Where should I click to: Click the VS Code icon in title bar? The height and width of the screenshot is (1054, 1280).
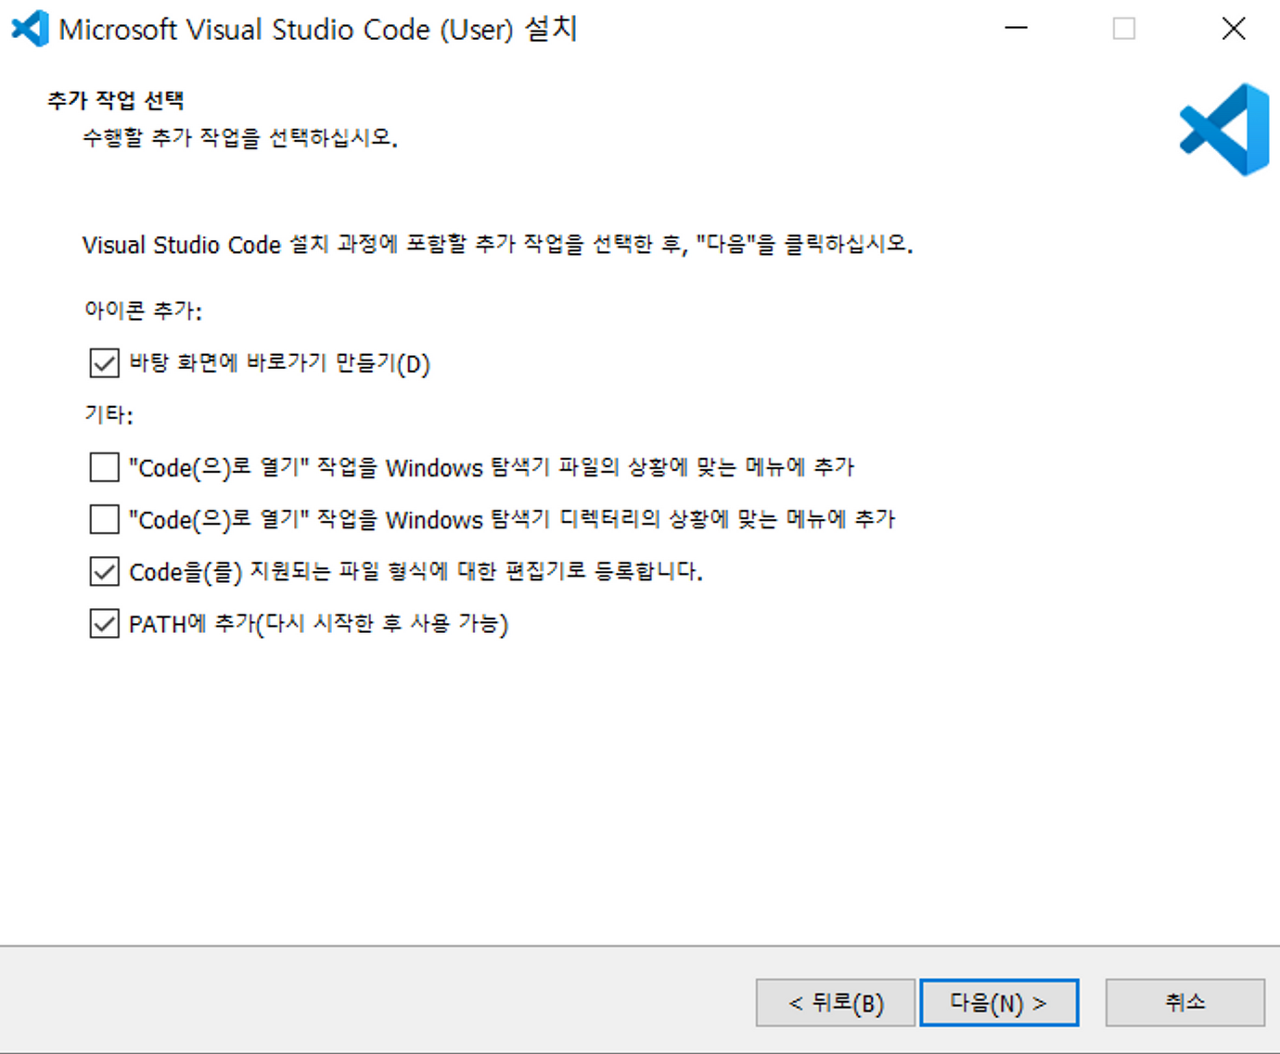click(x=30, y=28)
